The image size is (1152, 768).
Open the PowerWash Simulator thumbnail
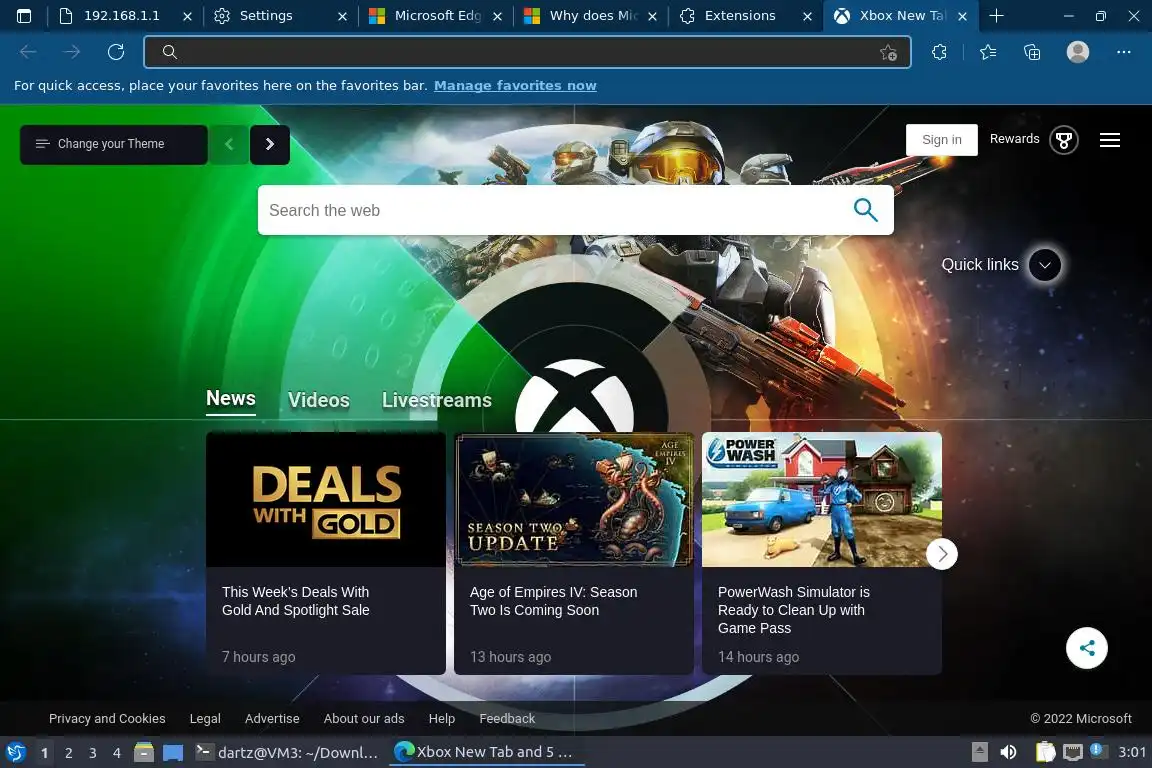[821, 500]
